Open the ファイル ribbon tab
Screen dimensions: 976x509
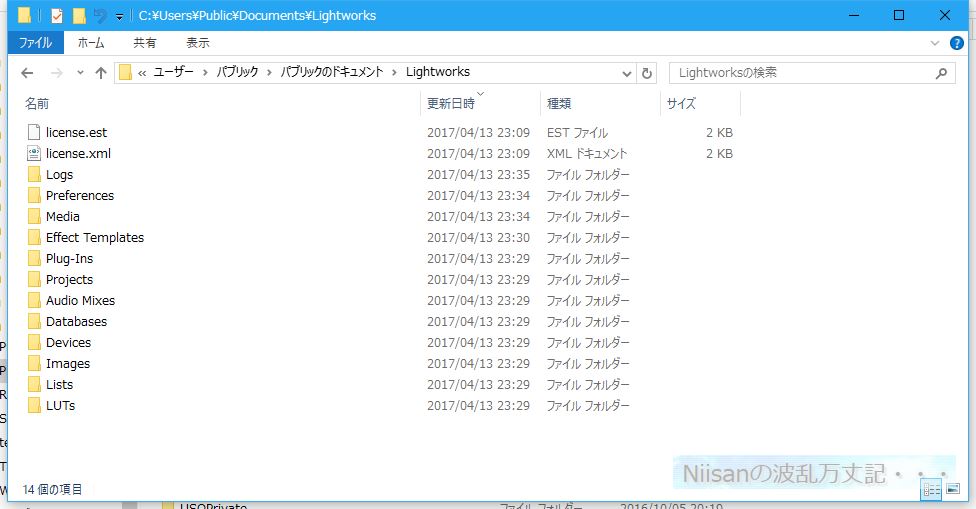pos(35,42)
